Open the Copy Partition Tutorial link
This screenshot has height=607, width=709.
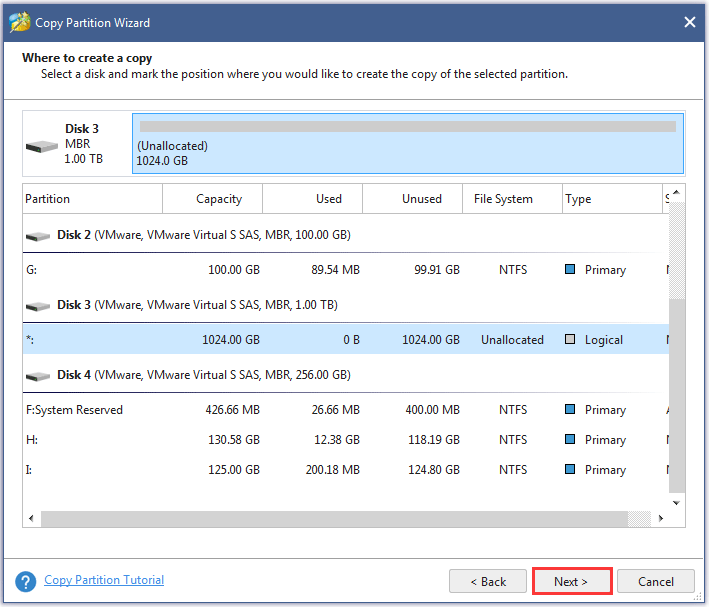[104, 580]
